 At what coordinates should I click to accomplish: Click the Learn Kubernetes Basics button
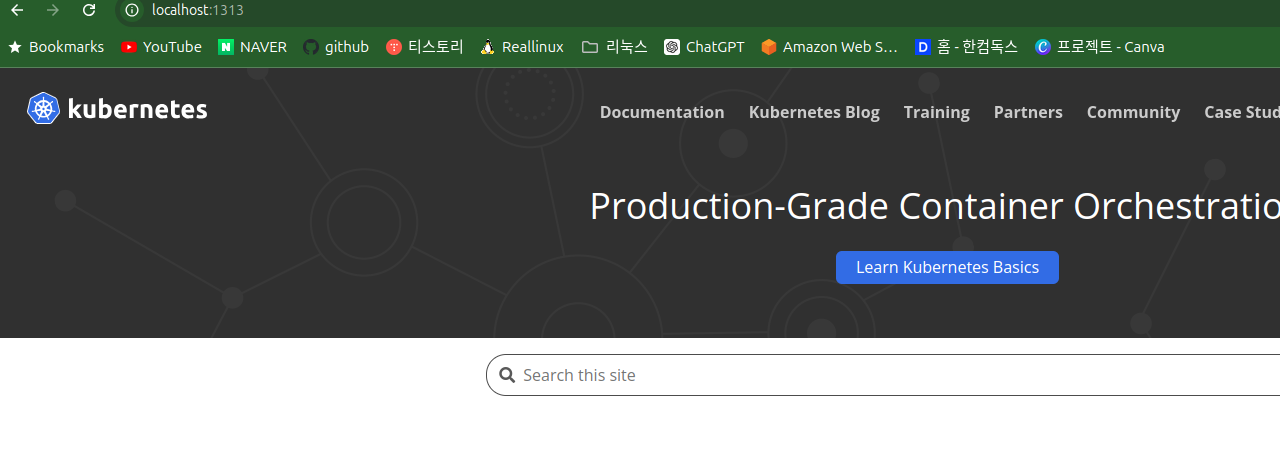click(947, 267)
